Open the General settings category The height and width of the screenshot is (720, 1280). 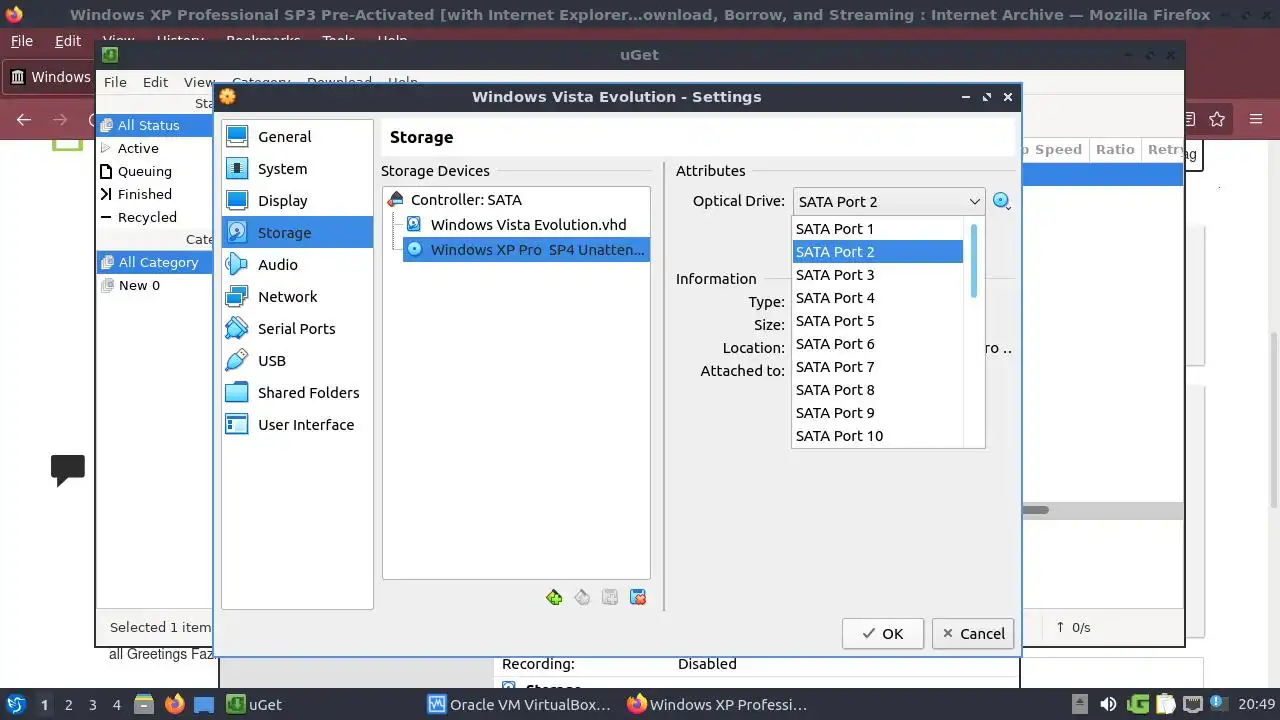297,137
